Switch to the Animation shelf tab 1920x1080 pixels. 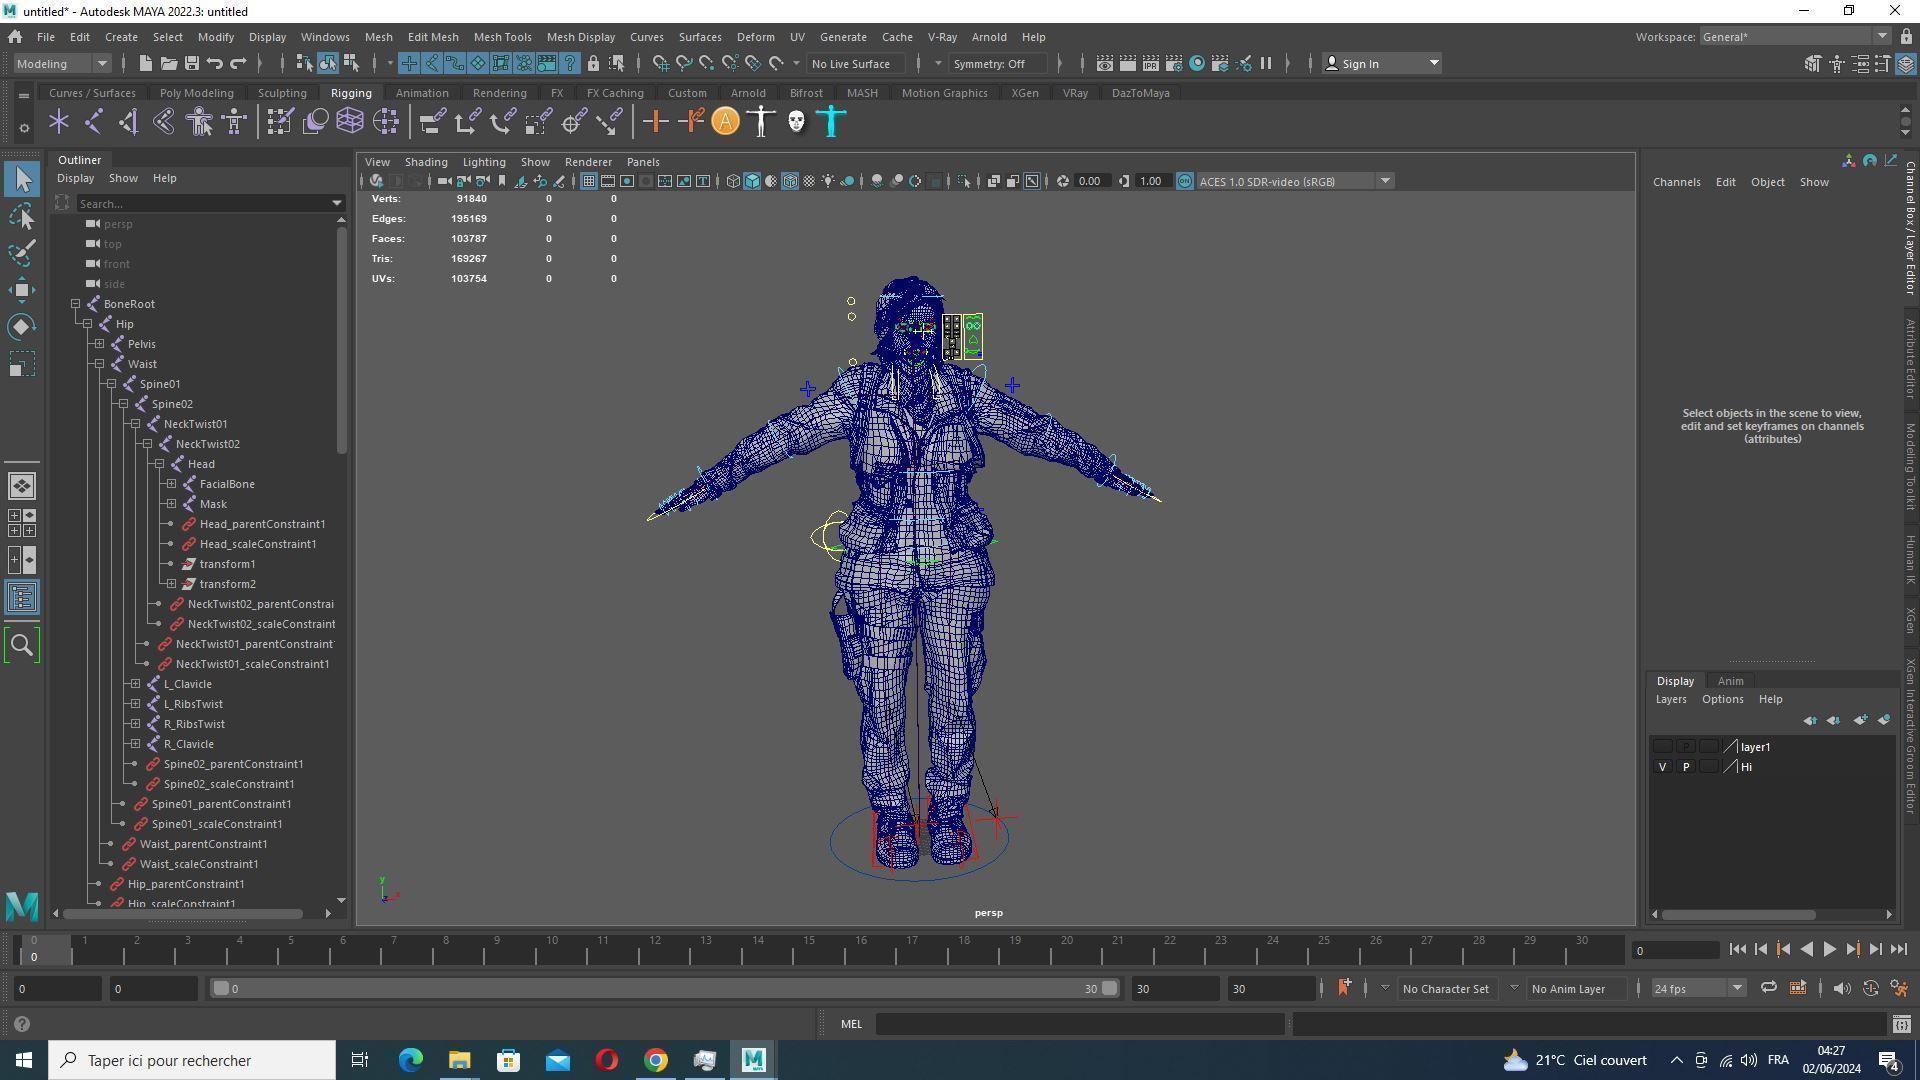(421, 93)
